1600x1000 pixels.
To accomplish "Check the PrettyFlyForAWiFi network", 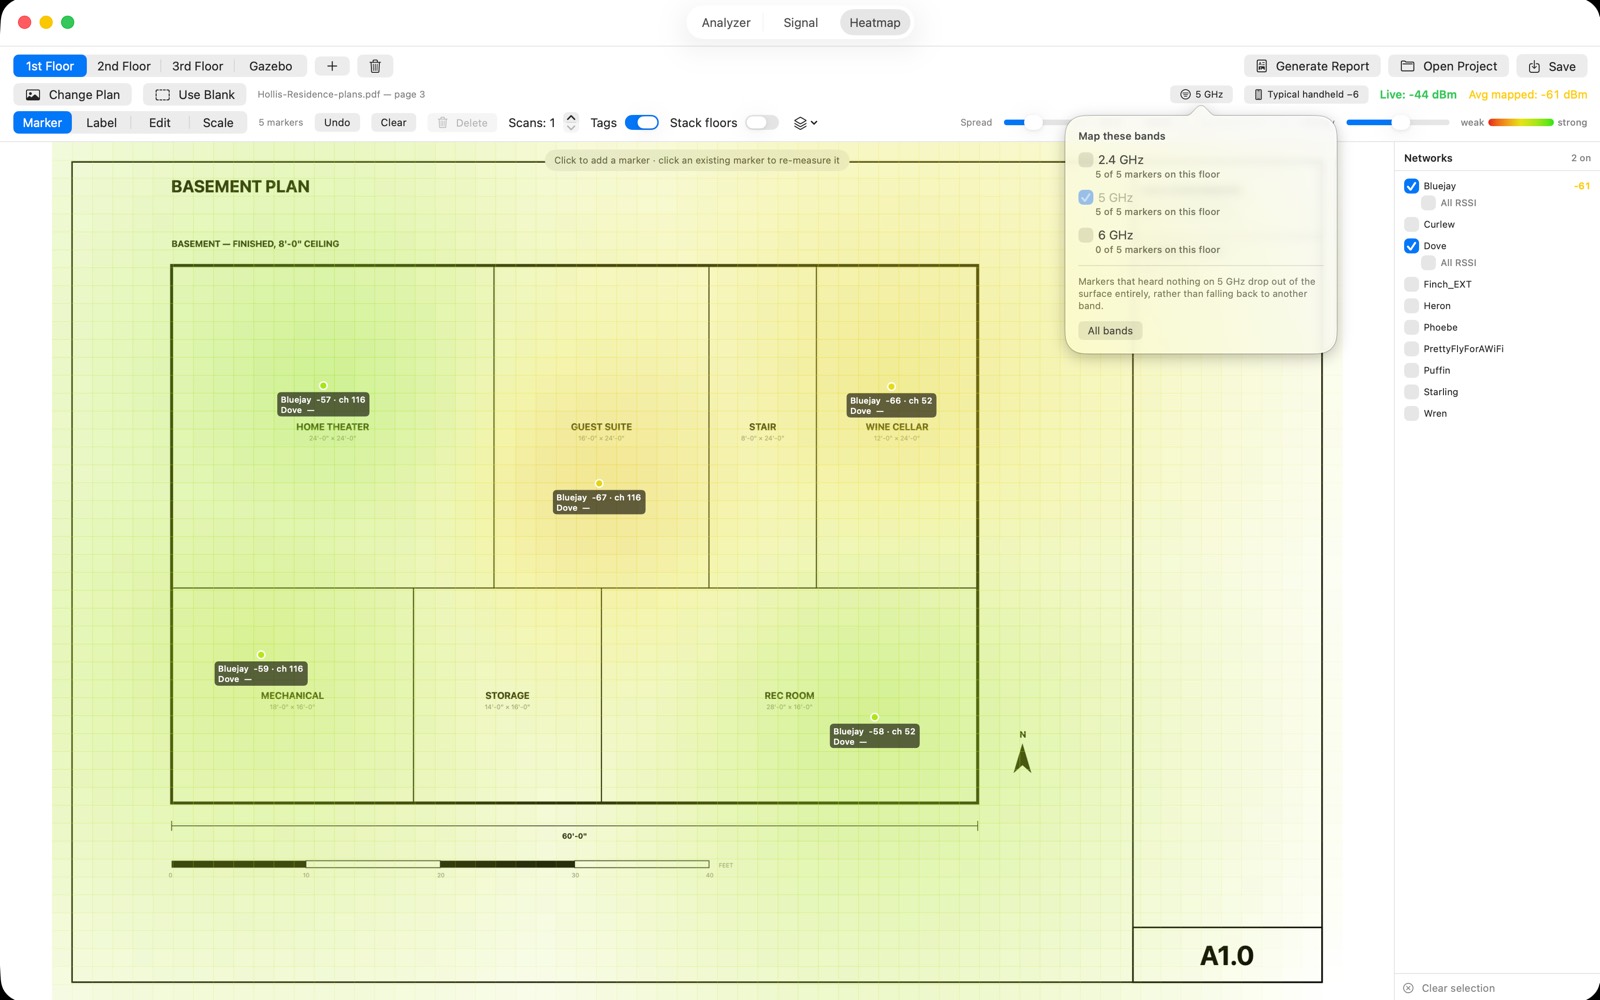I will (1411, 349).
